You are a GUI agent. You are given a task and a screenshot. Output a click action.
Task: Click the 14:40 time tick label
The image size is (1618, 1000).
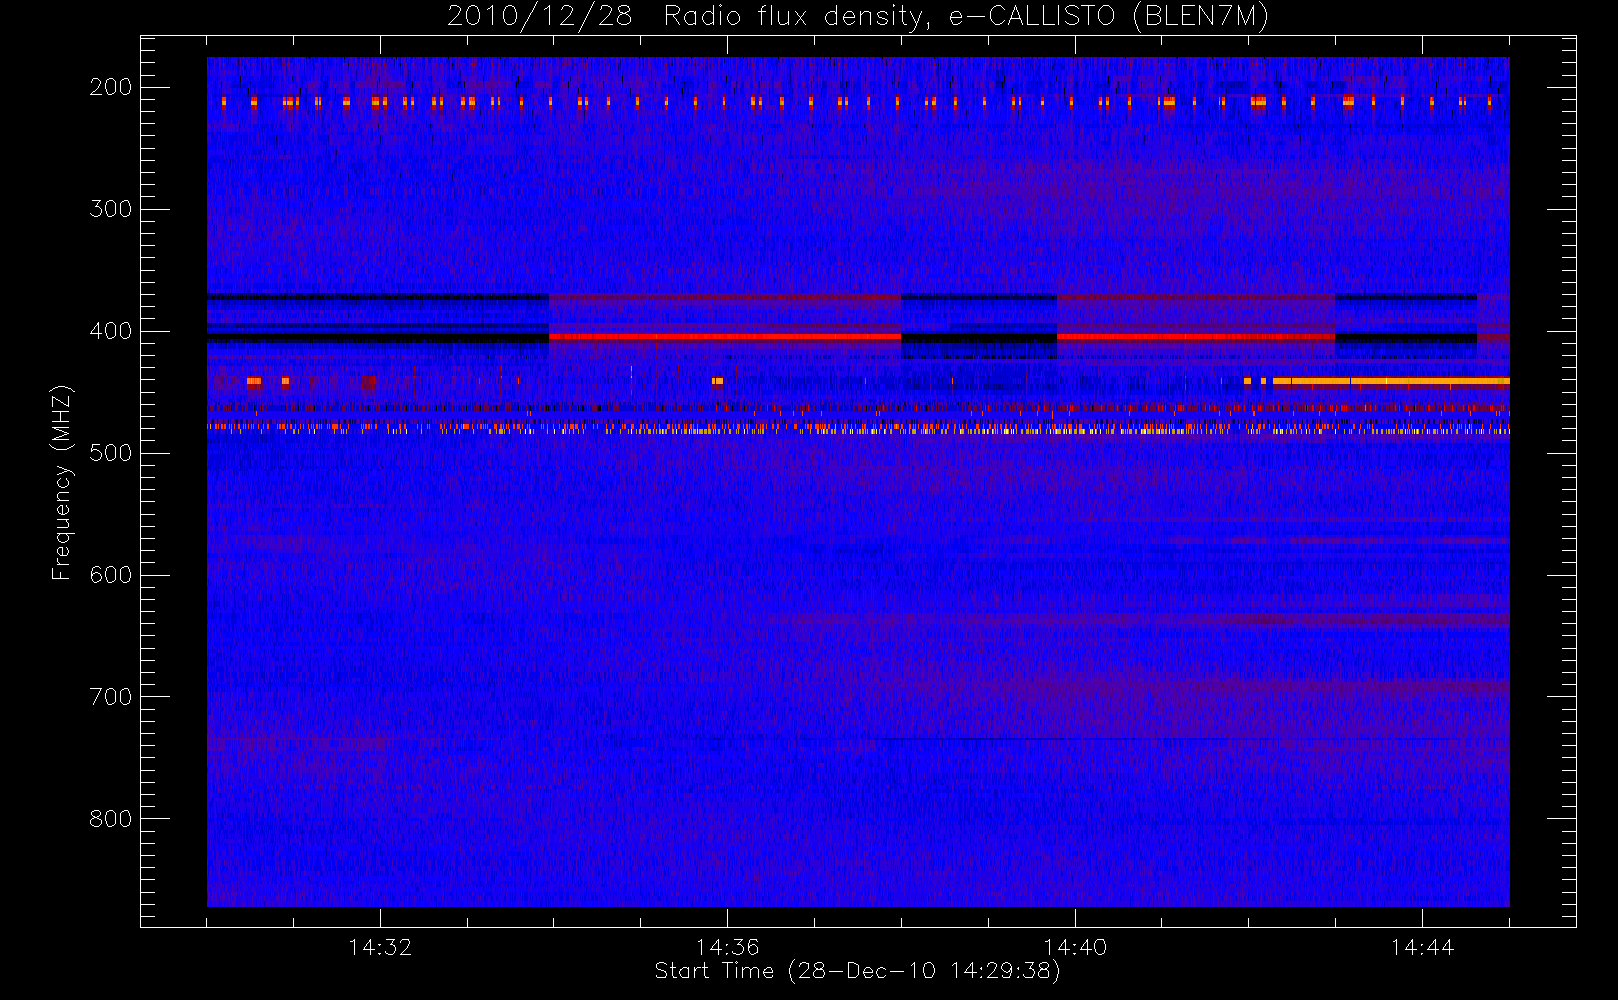1075,947
